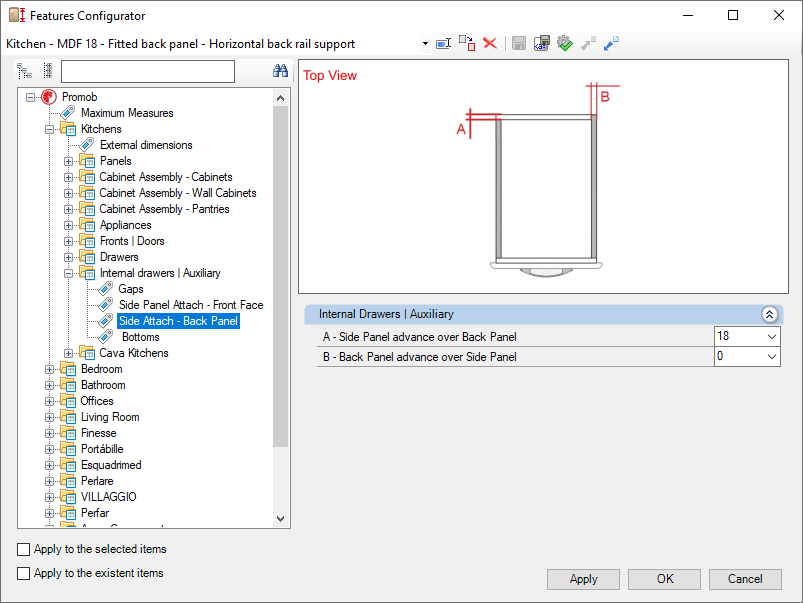Click the red X delete icon
The width and height of the screenshot is (803, 603).
tap(490, 43)
